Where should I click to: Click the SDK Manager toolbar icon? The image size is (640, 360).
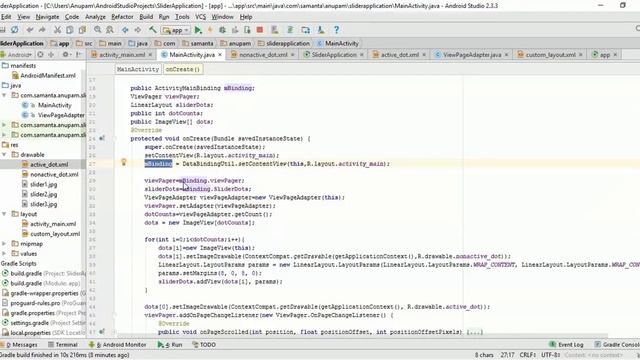pyautogui.click(x=321, y=30)
